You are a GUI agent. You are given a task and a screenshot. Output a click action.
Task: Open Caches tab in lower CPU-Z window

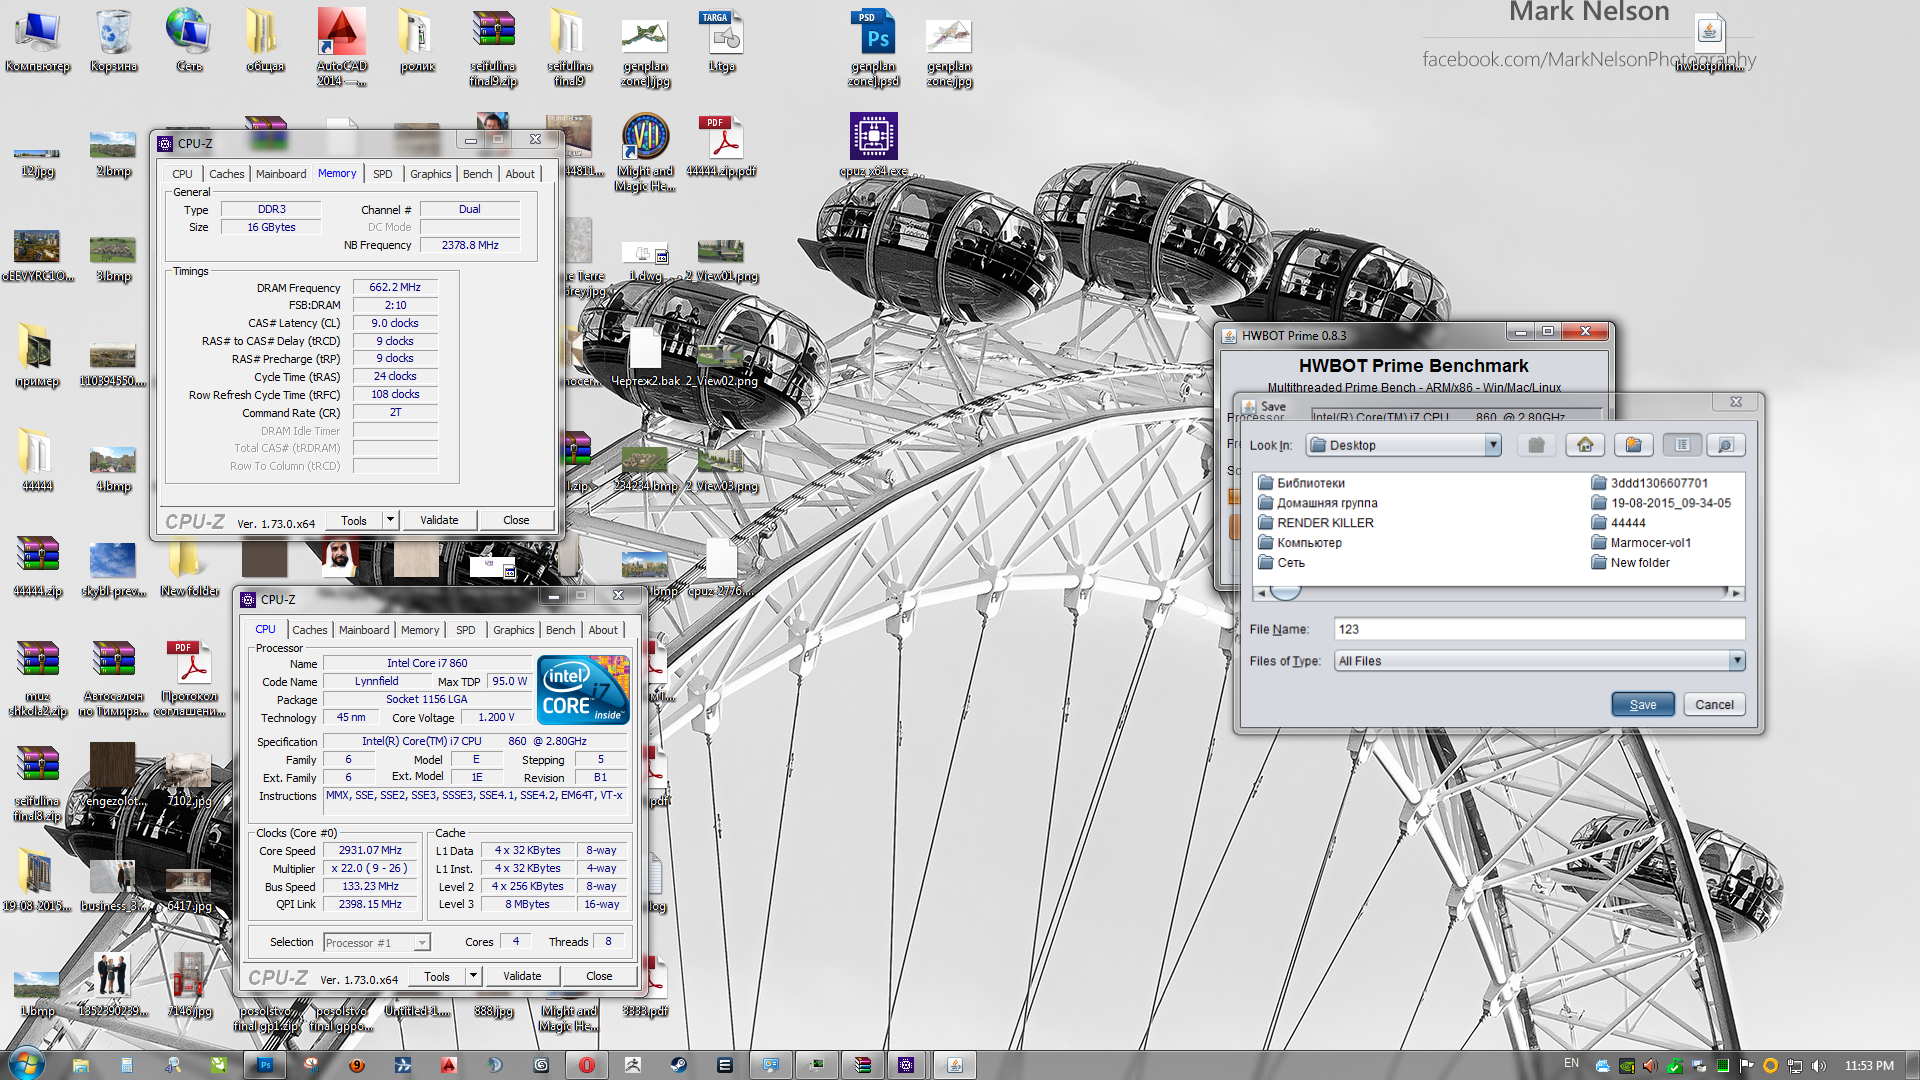310,630
